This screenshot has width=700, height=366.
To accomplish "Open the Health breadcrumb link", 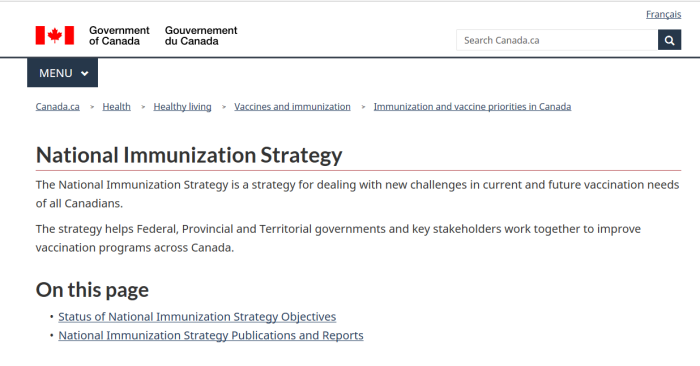I will pyautogui.click(x=117, y=107).
